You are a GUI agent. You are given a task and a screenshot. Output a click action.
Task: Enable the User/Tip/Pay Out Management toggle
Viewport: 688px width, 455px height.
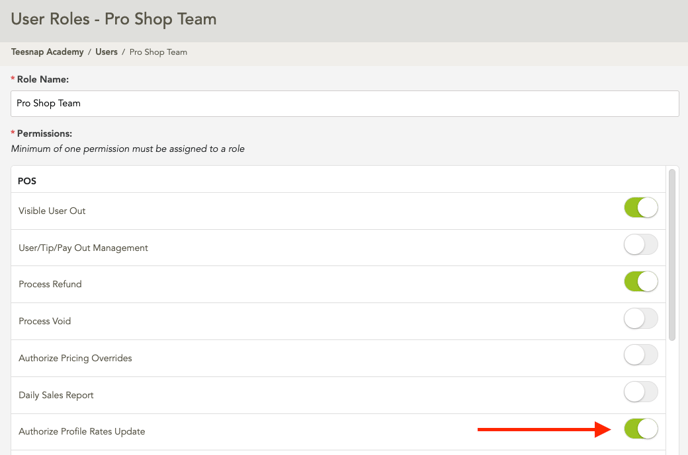[640, 245]
